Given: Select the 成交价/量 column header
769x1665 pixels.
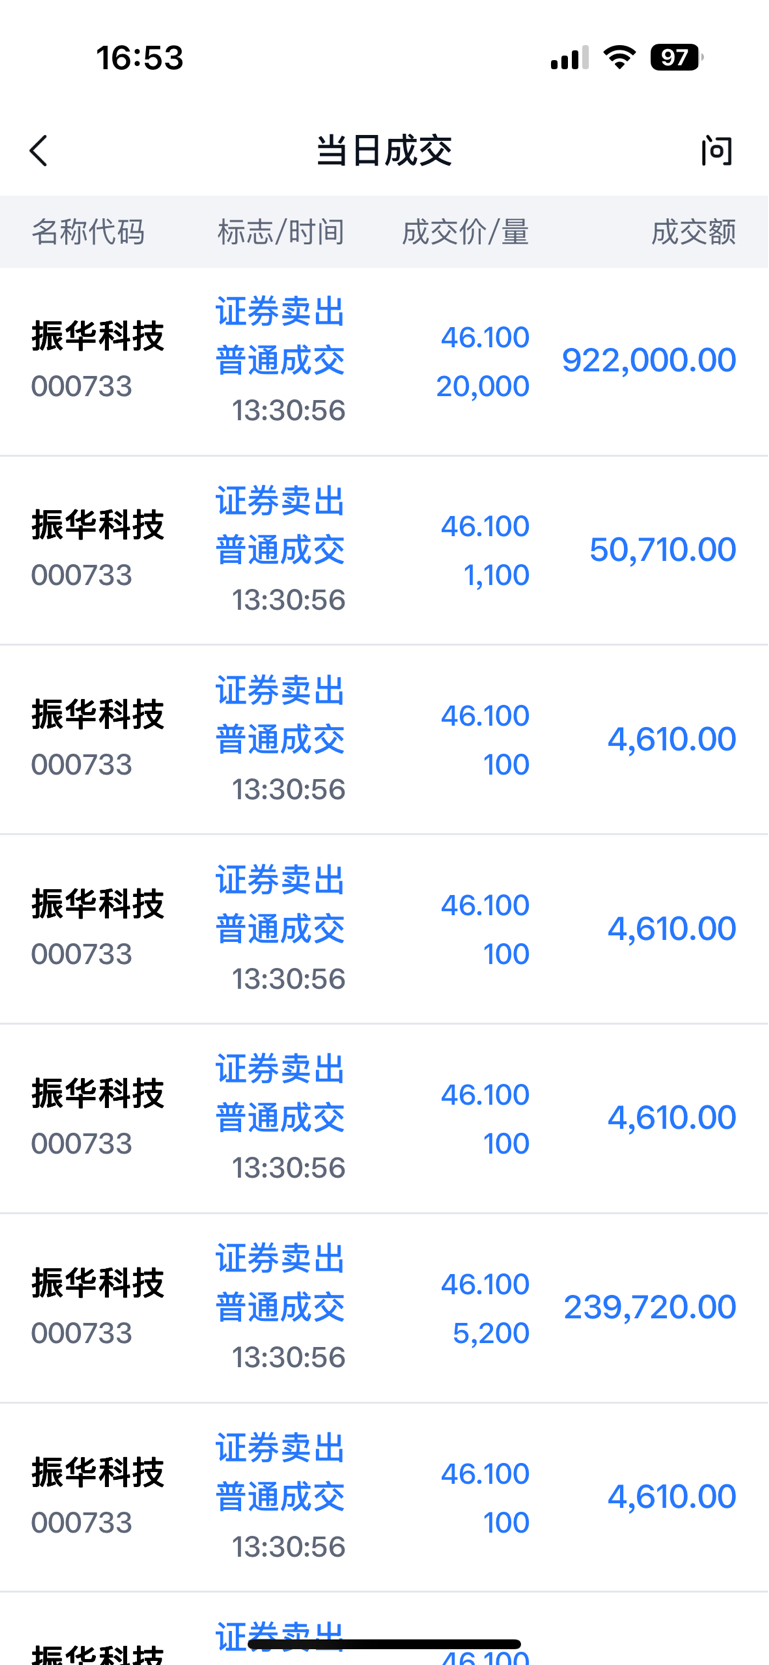Looking at the screenshot, I should (x=465, y=232).
